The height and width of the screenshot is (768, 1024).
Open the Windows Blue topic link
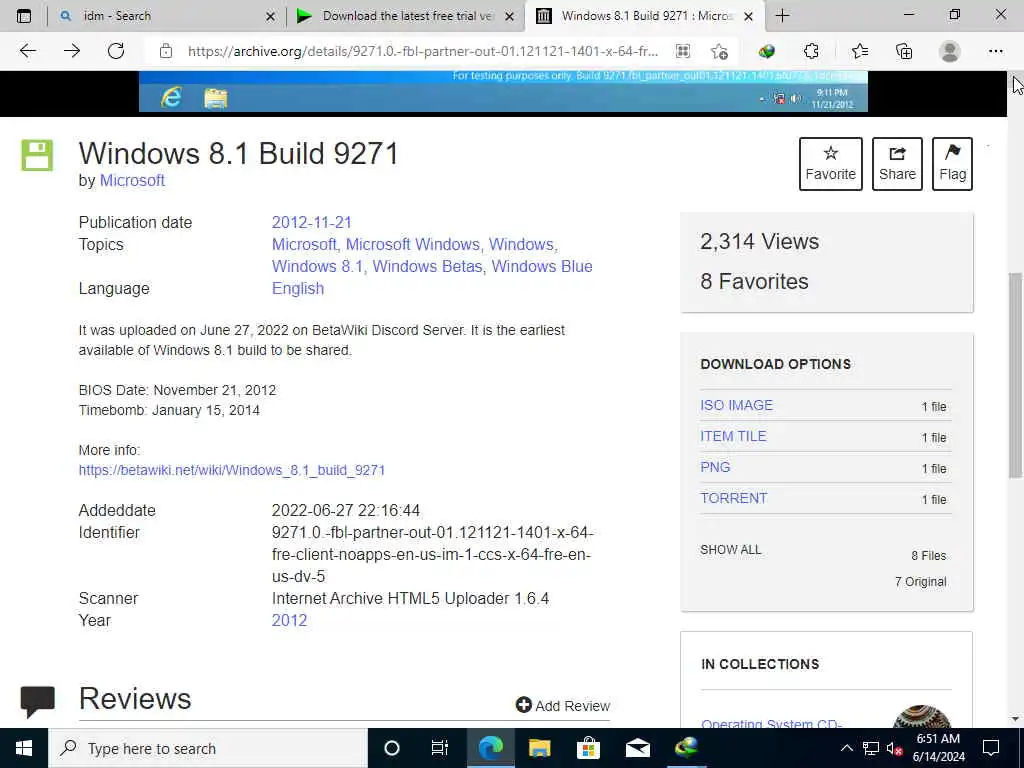542,266
